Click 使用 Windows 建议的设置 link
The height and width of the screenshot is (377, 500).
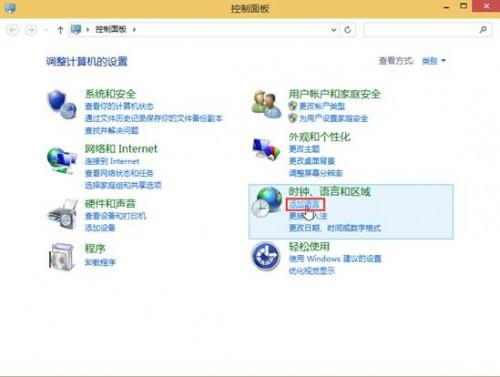335,259
